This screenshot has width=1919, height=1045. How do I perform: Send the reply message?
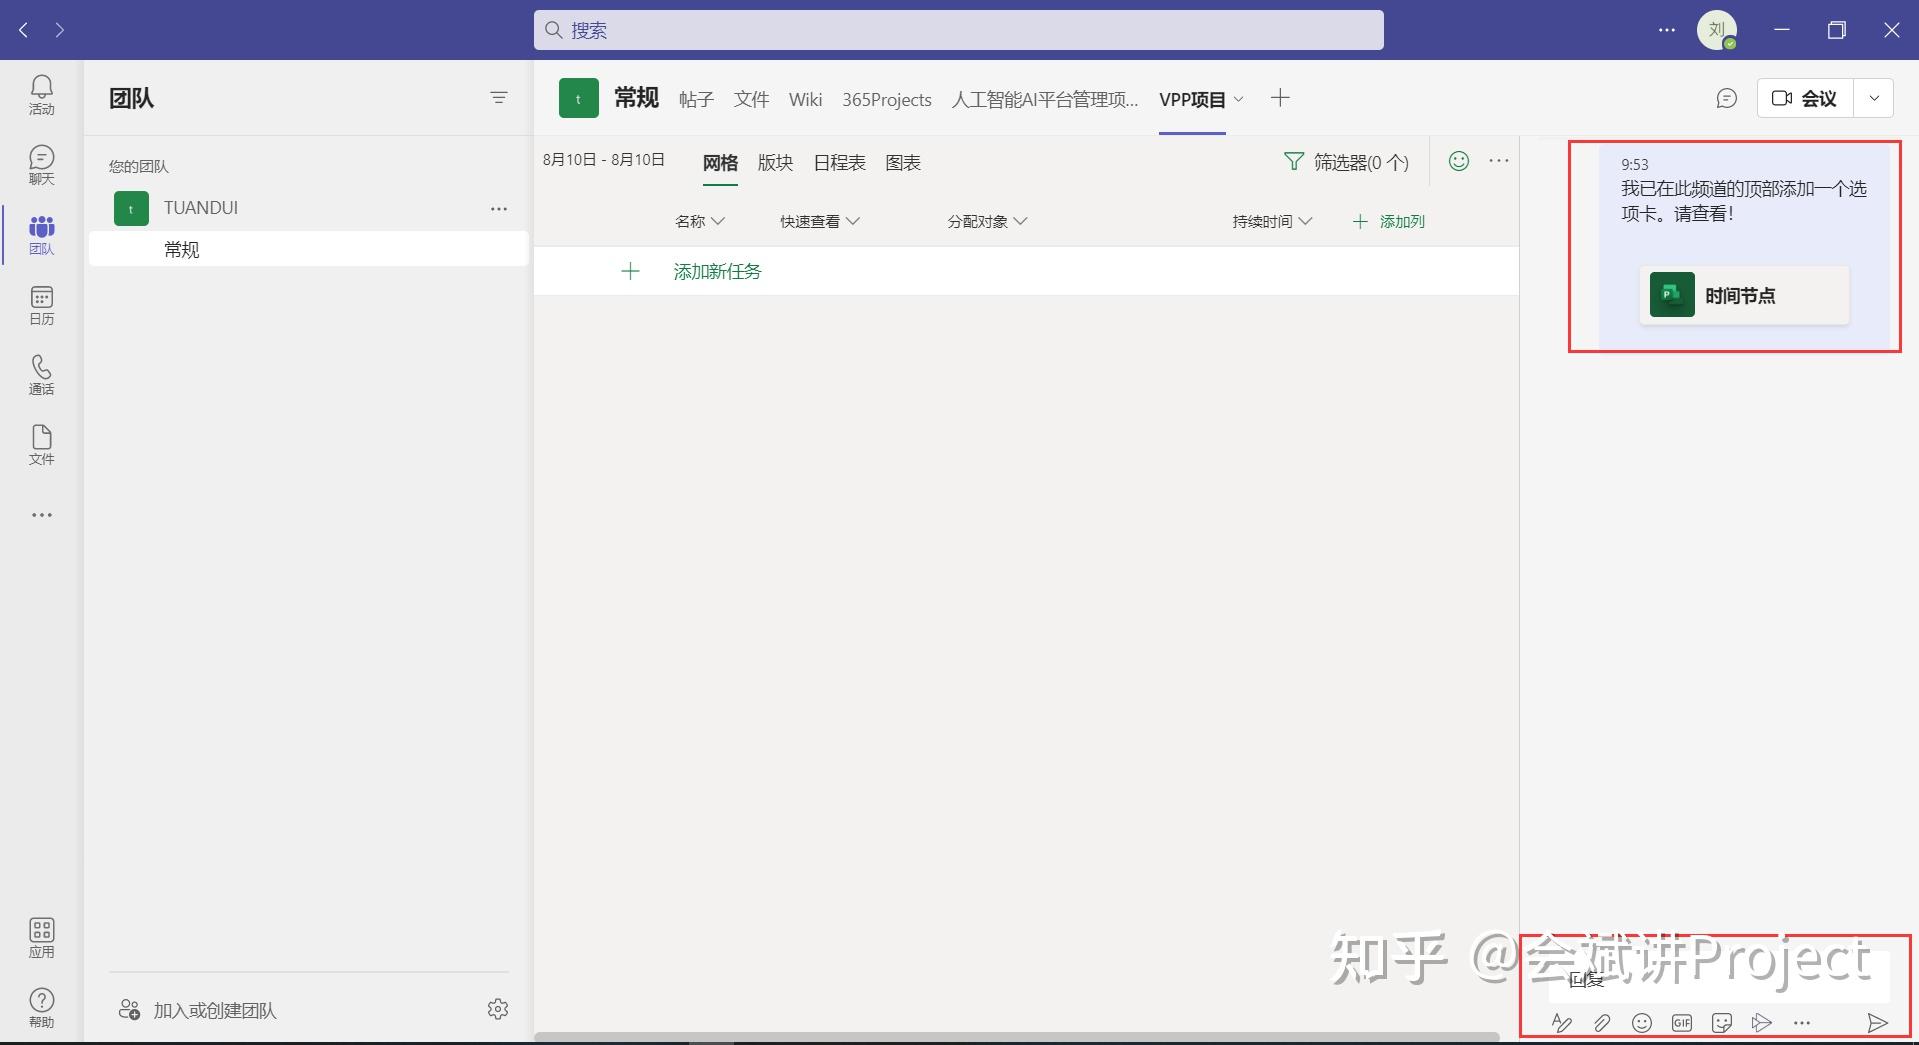tap(1878, 1022)
